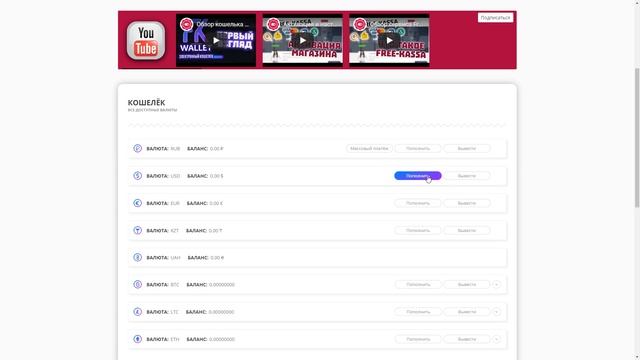The width and height of the screenshot is (640, 360).
Task: Click the KZT tenge currency icon
Action: 138,231
